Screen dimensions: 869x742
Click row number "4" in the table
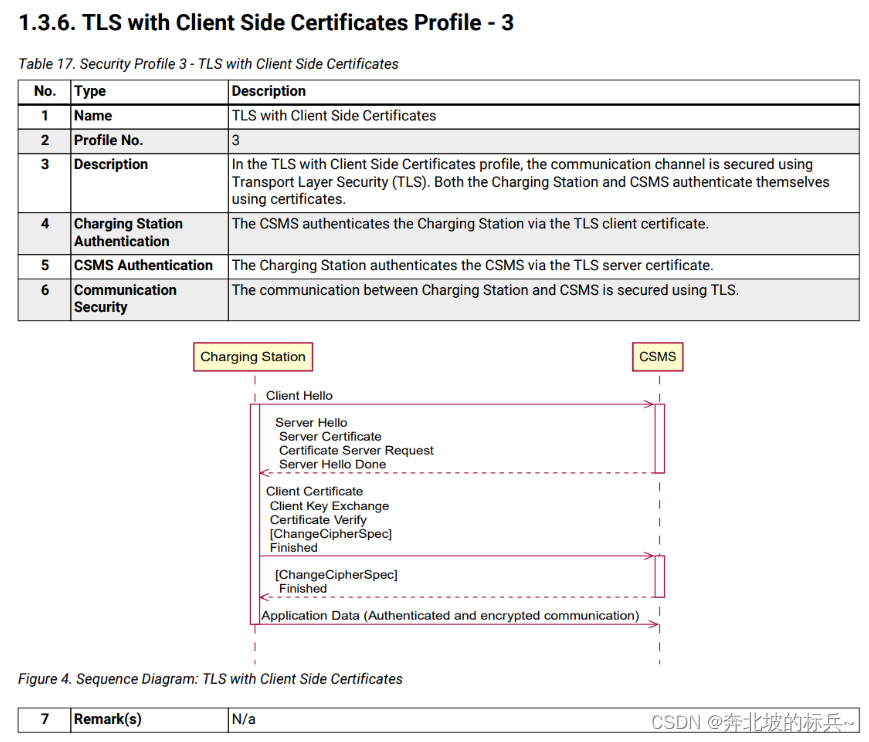(44, 224)
